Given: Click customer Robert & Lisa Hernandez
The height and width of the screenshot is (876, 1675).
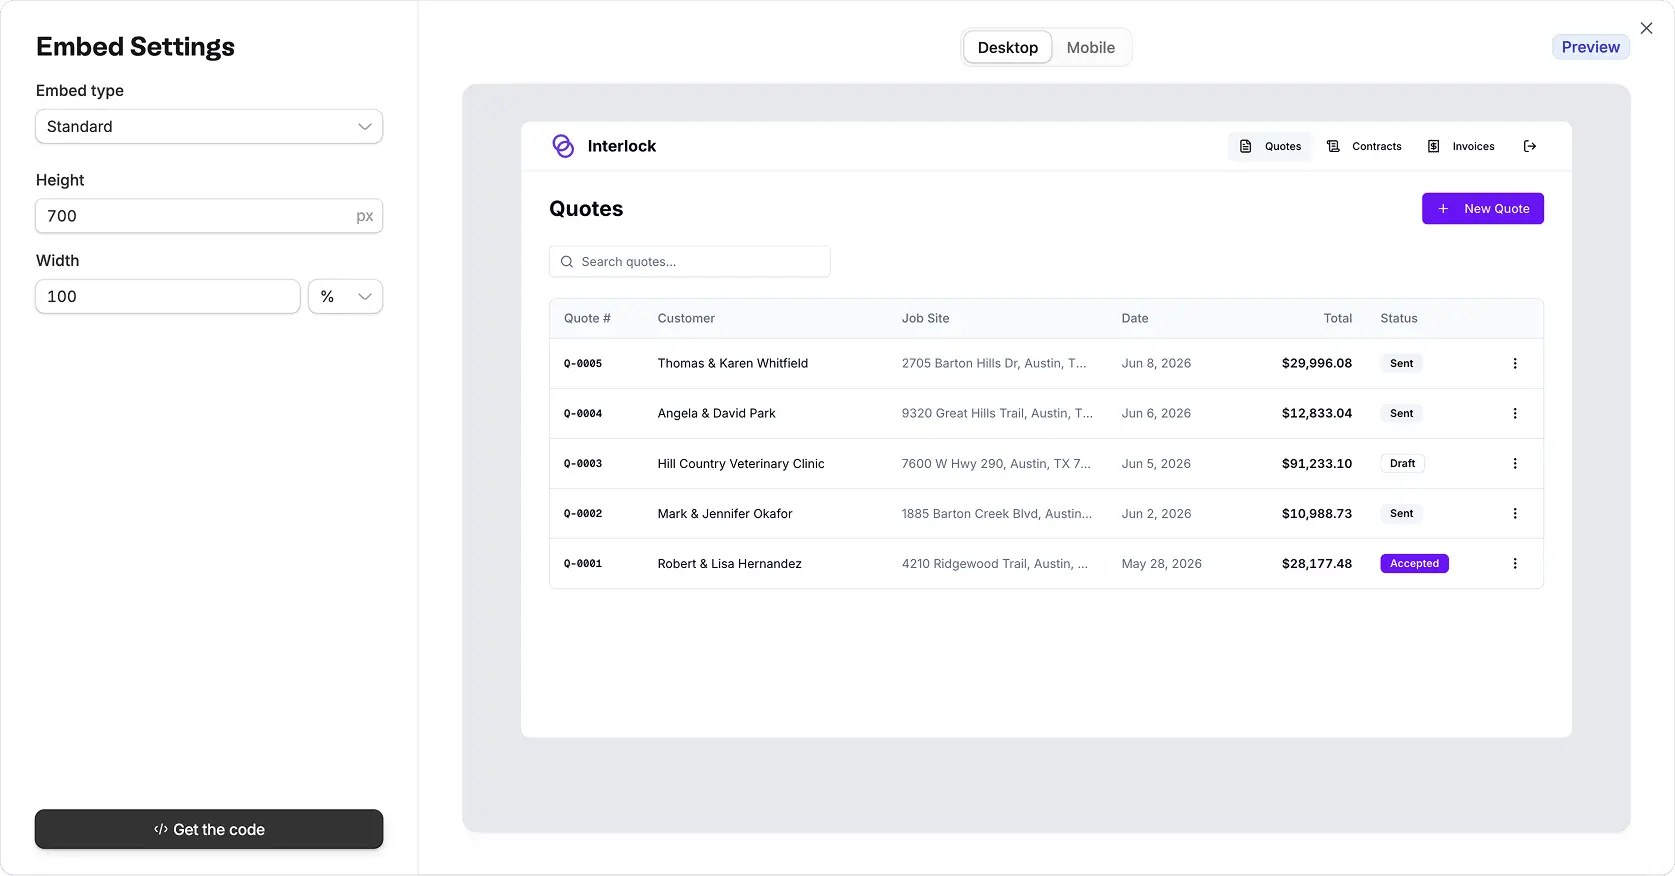Looking at the screenshot, I should pos(730,564).
